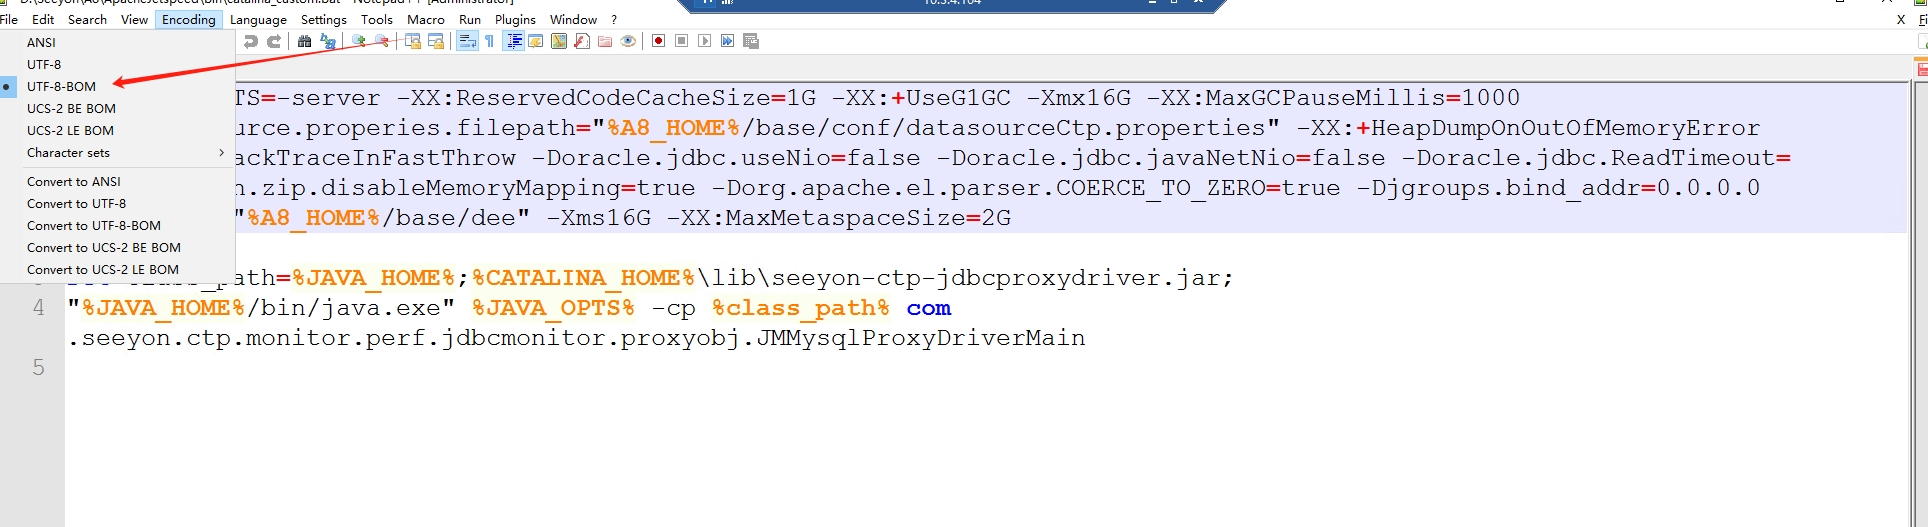This screenshot has width=1928, height=527.
Task: Toggle Show All Characters pilcrow icon
Action: [489, 41]
